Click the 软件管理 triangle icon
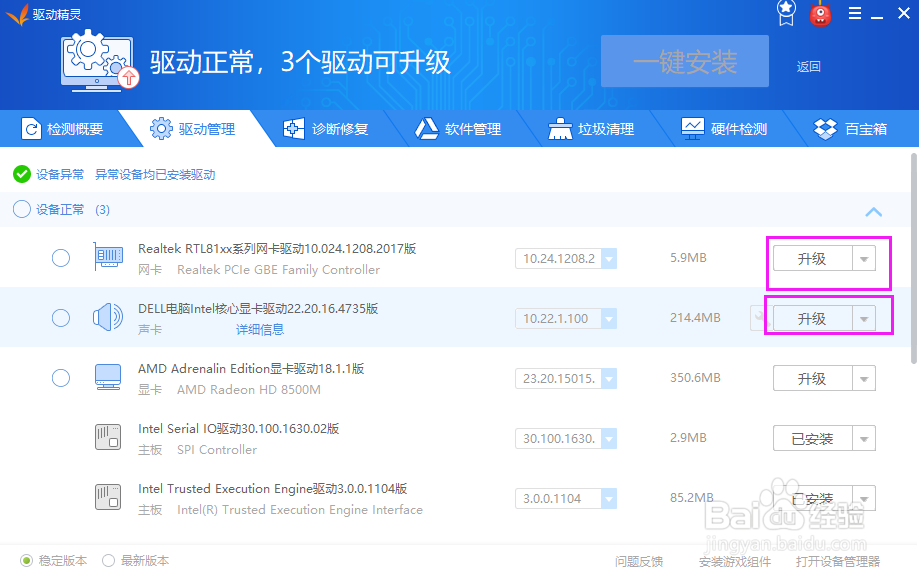 tap(427, 128)
